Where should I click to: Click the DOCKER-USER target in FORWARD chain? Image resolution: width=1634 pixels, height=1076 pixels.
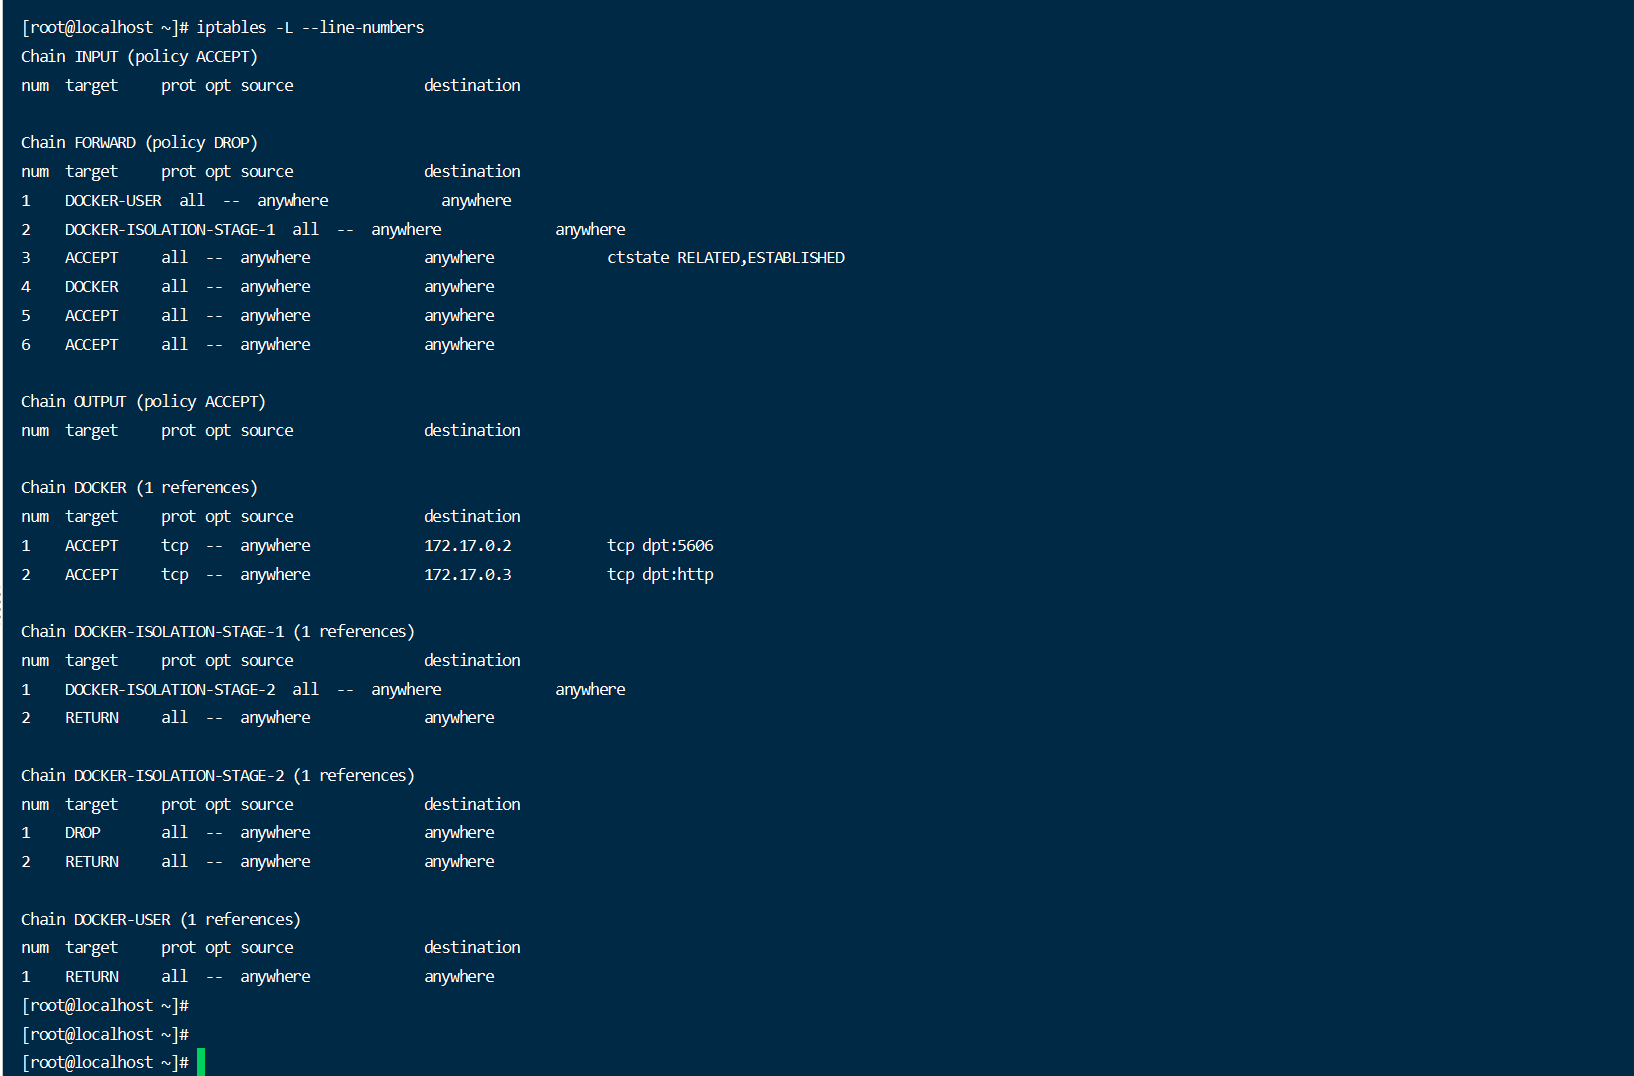pyautogui.click(x=113, y=201)
